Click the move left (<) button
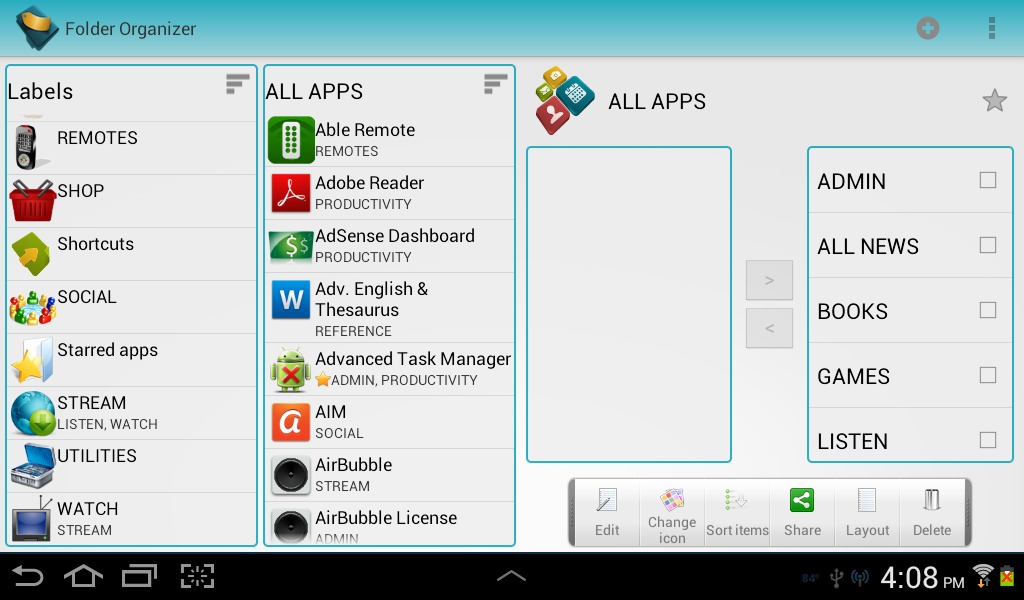 769,328
